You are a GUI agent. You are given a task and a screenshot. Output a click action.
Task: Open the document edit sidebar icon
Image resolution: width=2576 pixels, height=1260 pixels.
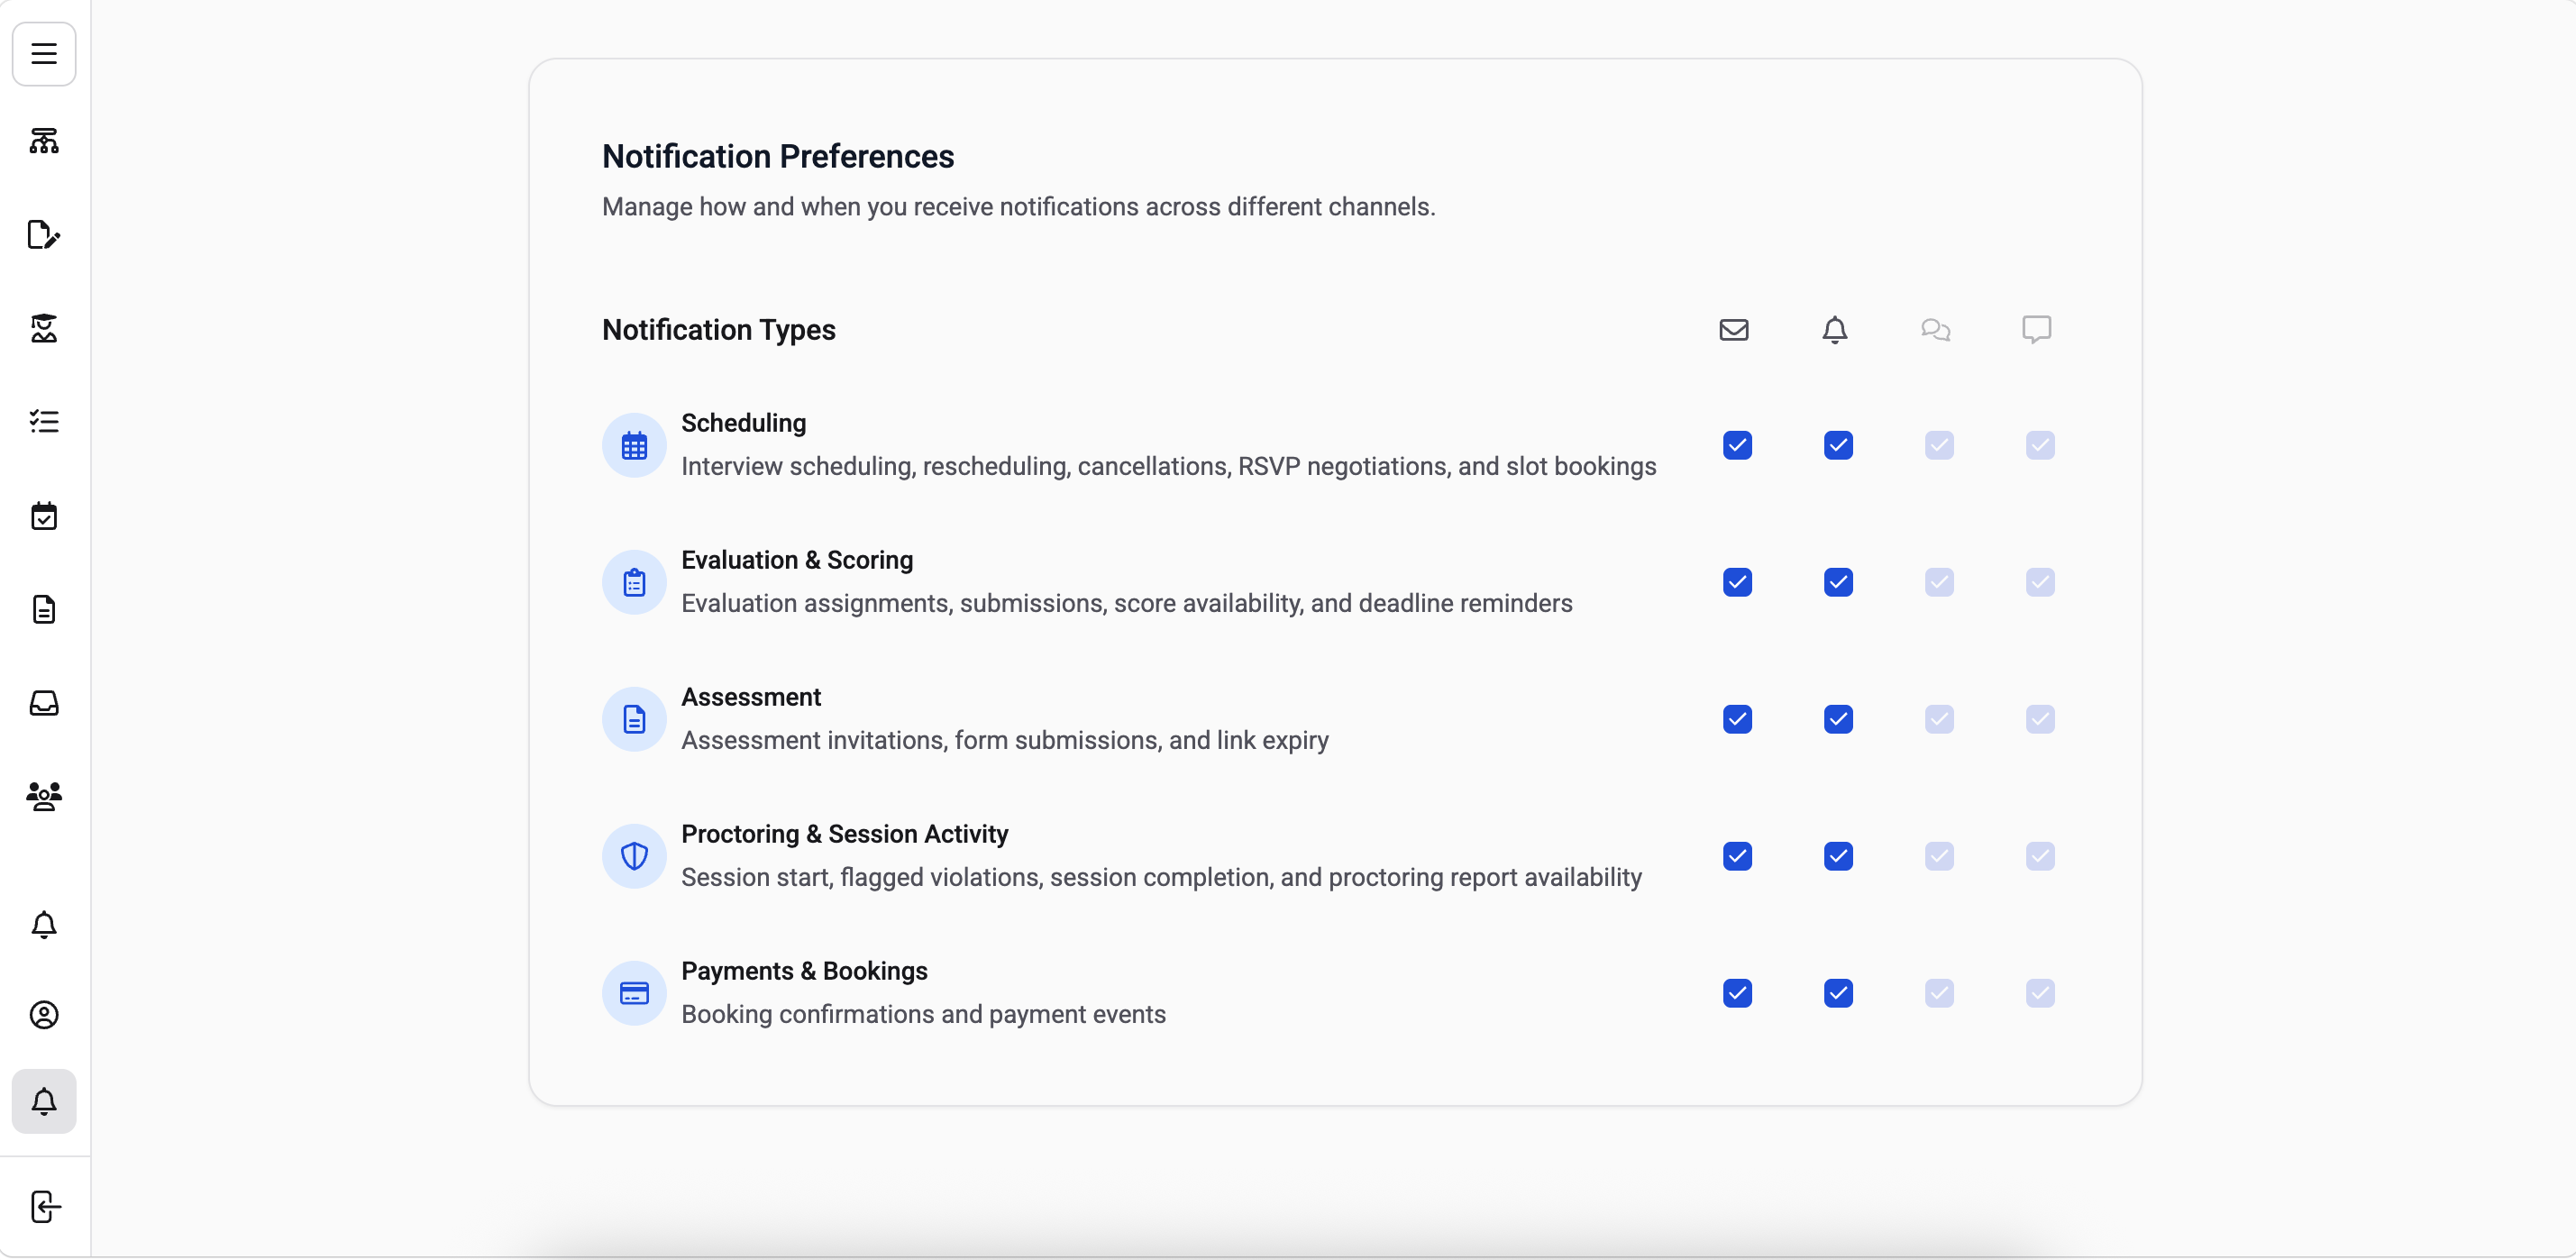[44, 235]
